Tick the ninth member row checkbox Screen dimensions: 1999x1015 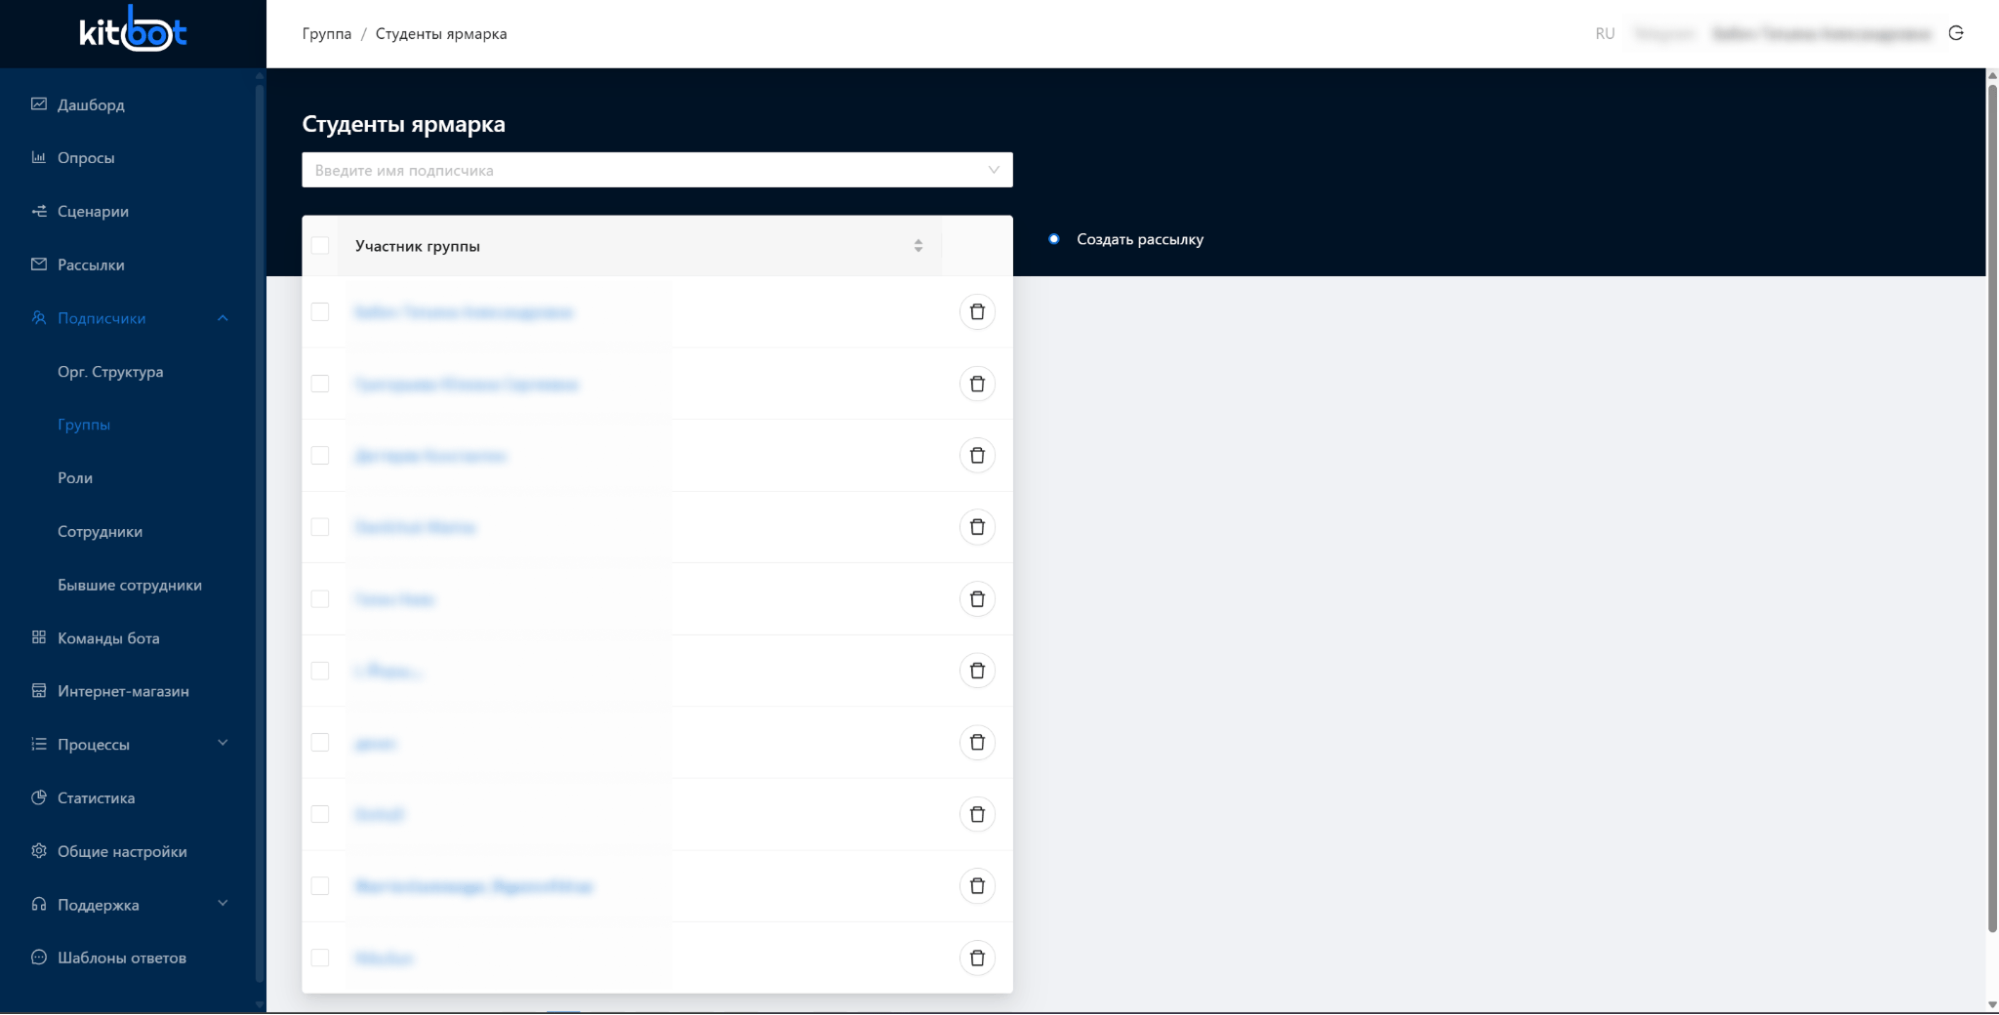[x=320, y=886]
